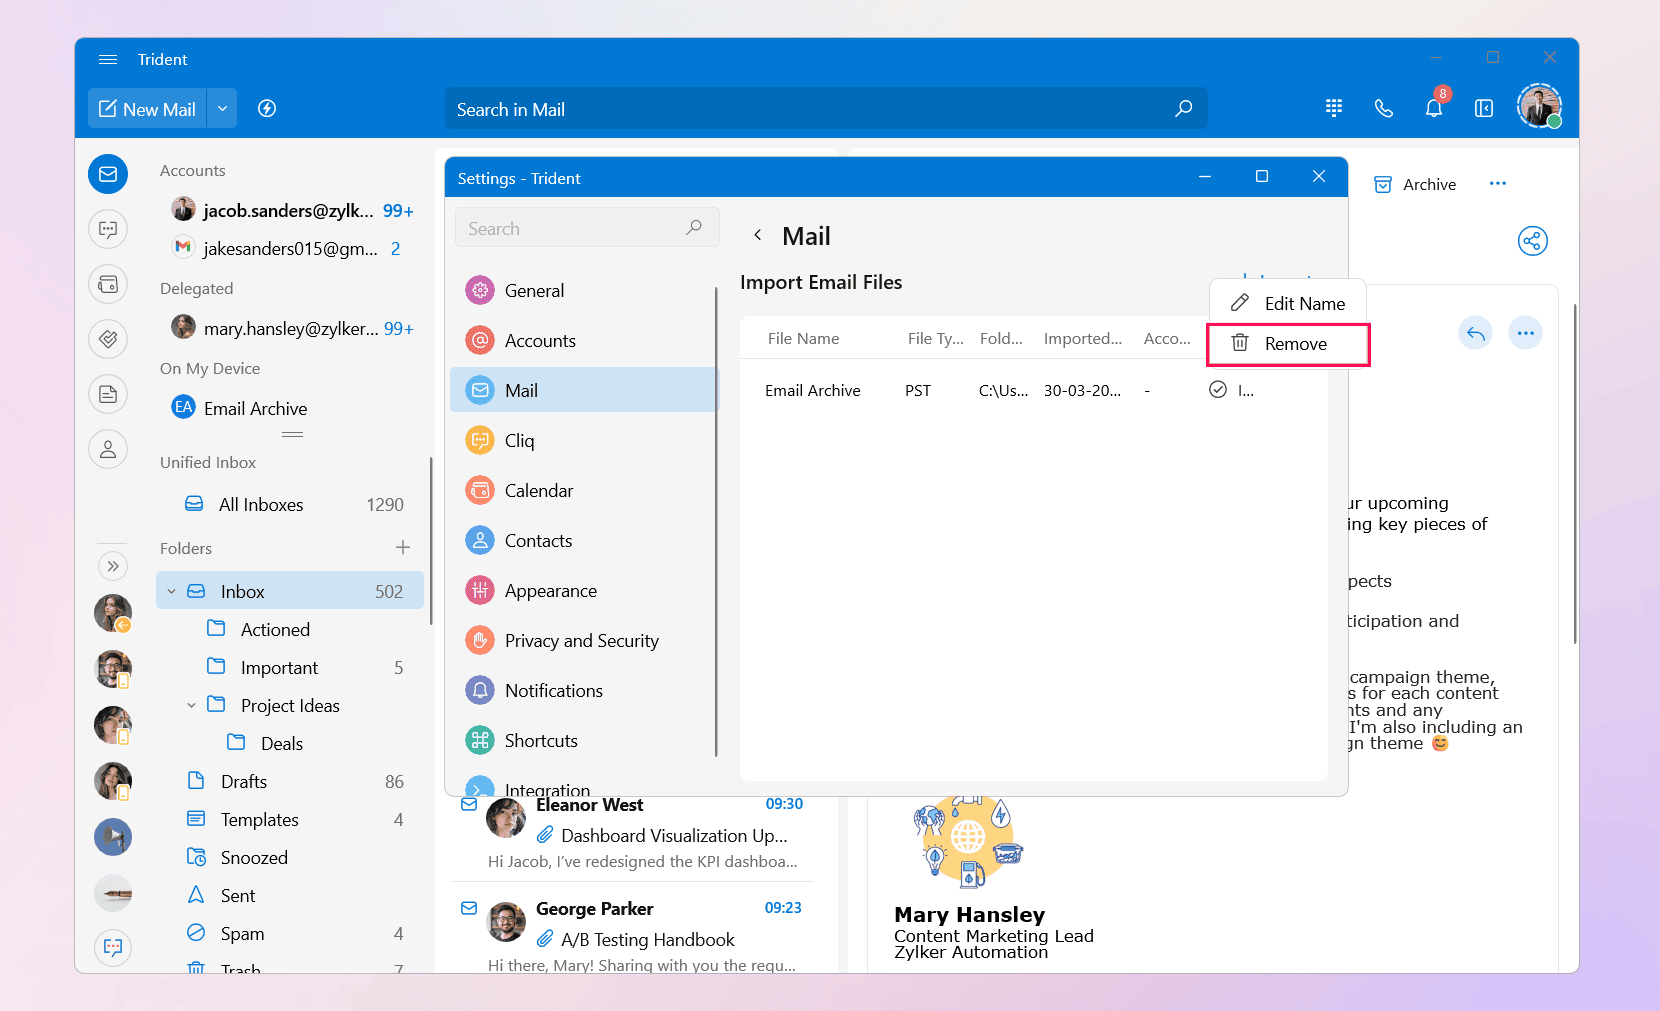Open the apps grid launcher
1660x1011 pixels.
[x=1334, y=108]
